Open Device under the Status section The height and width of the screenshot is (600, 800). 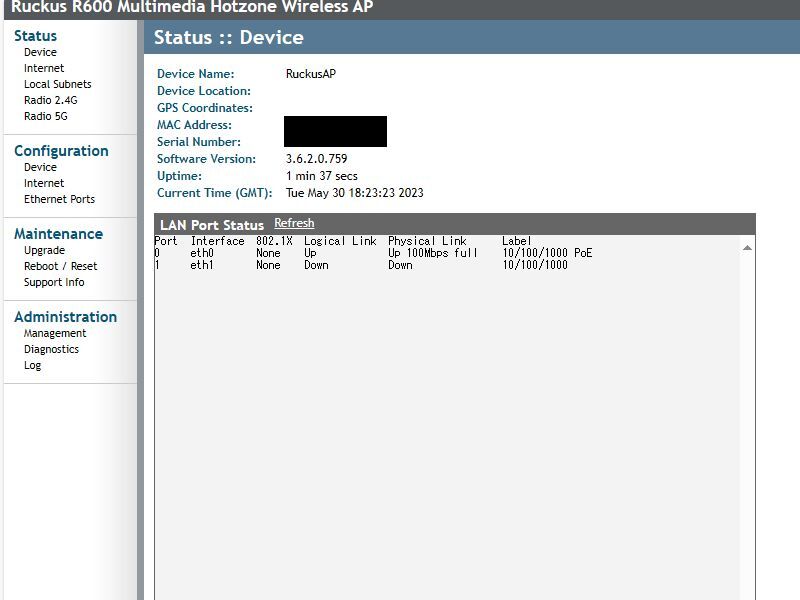[x=40, y=53]
